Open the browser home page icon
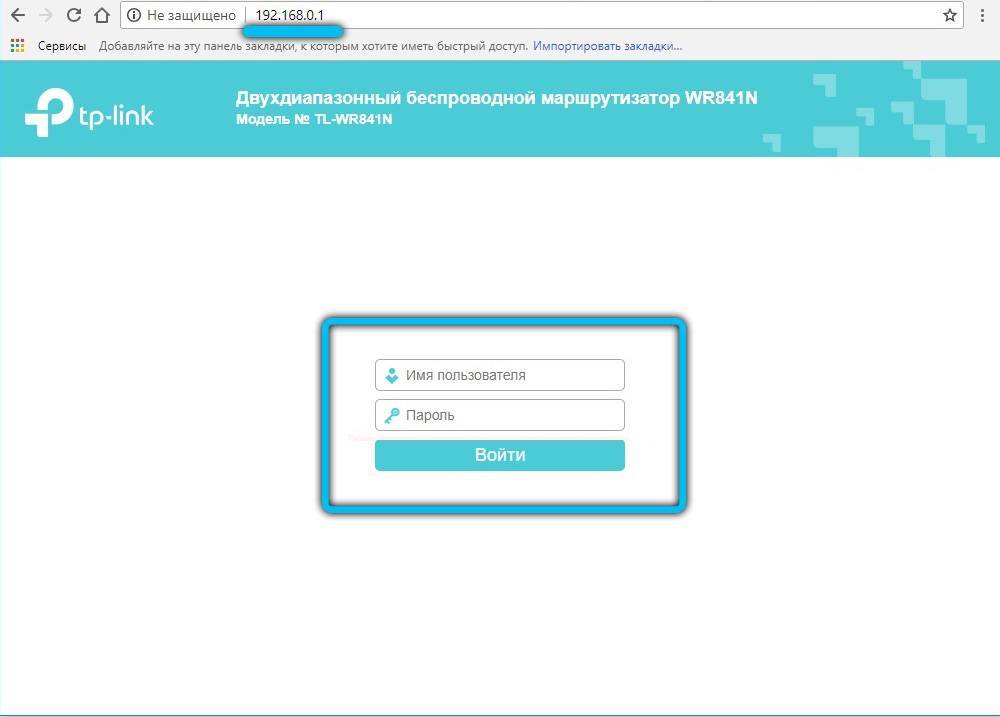The image size is (1000, 717). pos(102,15)
